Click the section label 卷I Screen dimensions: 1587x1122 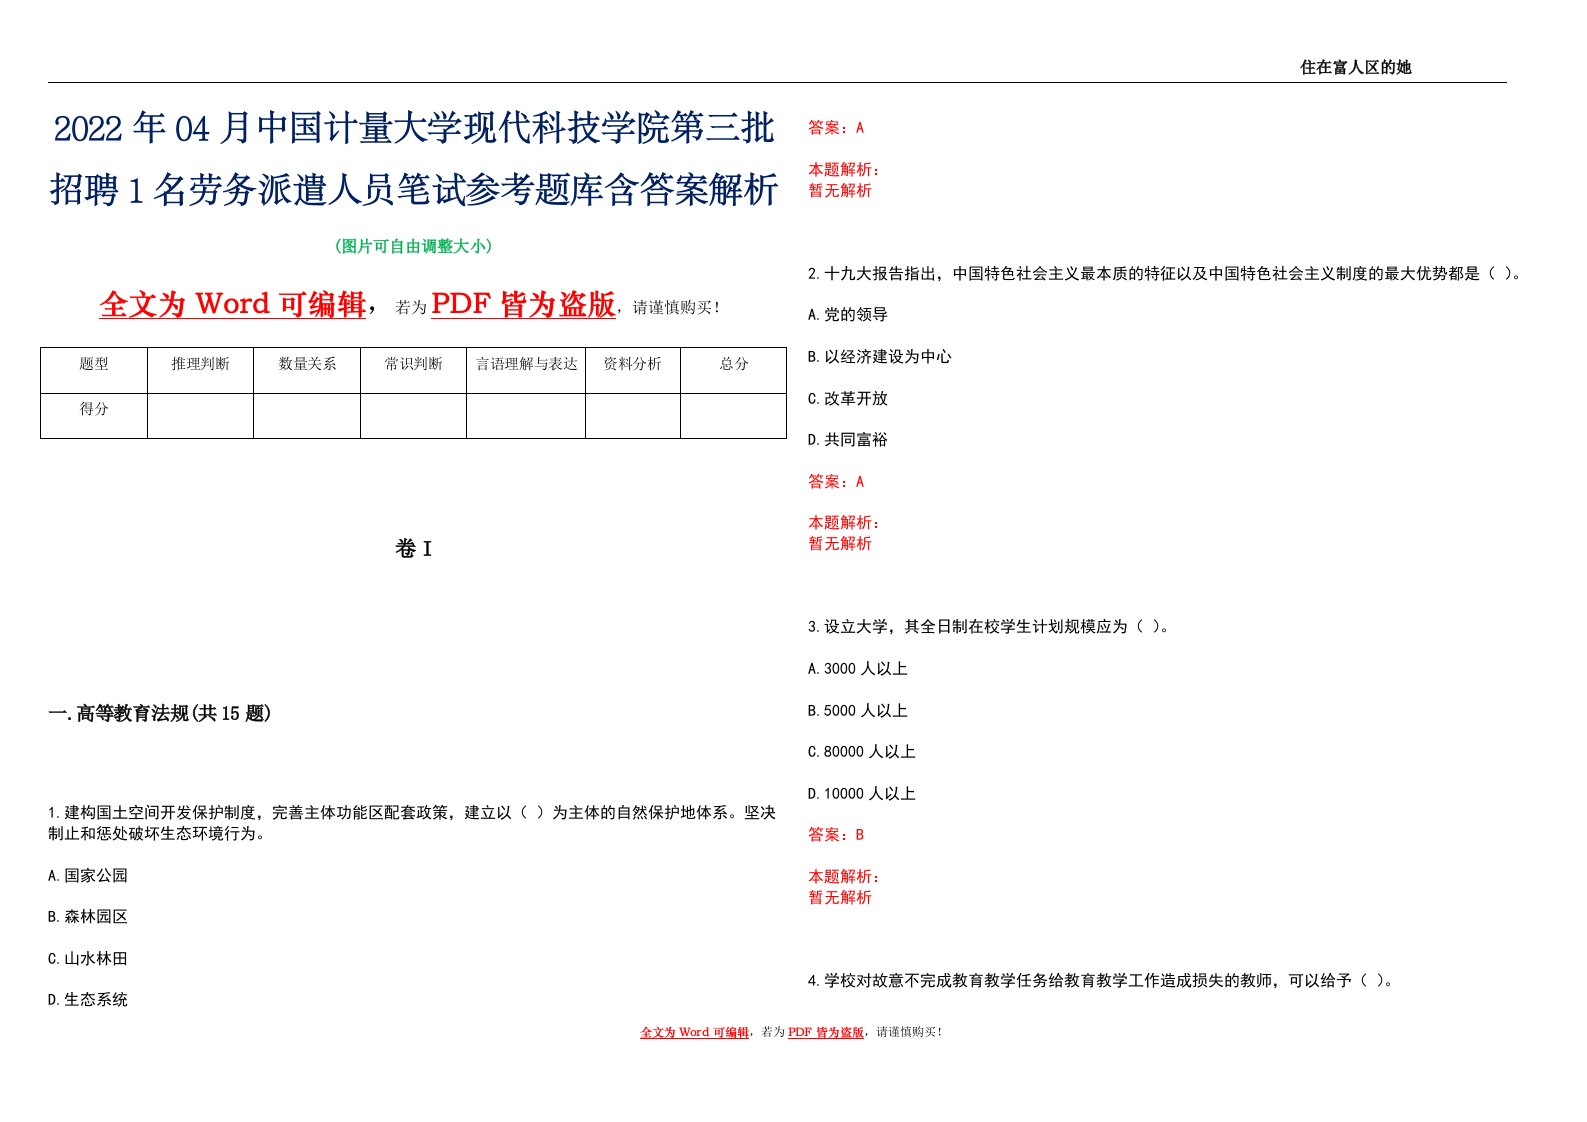(x=413, y=548)
